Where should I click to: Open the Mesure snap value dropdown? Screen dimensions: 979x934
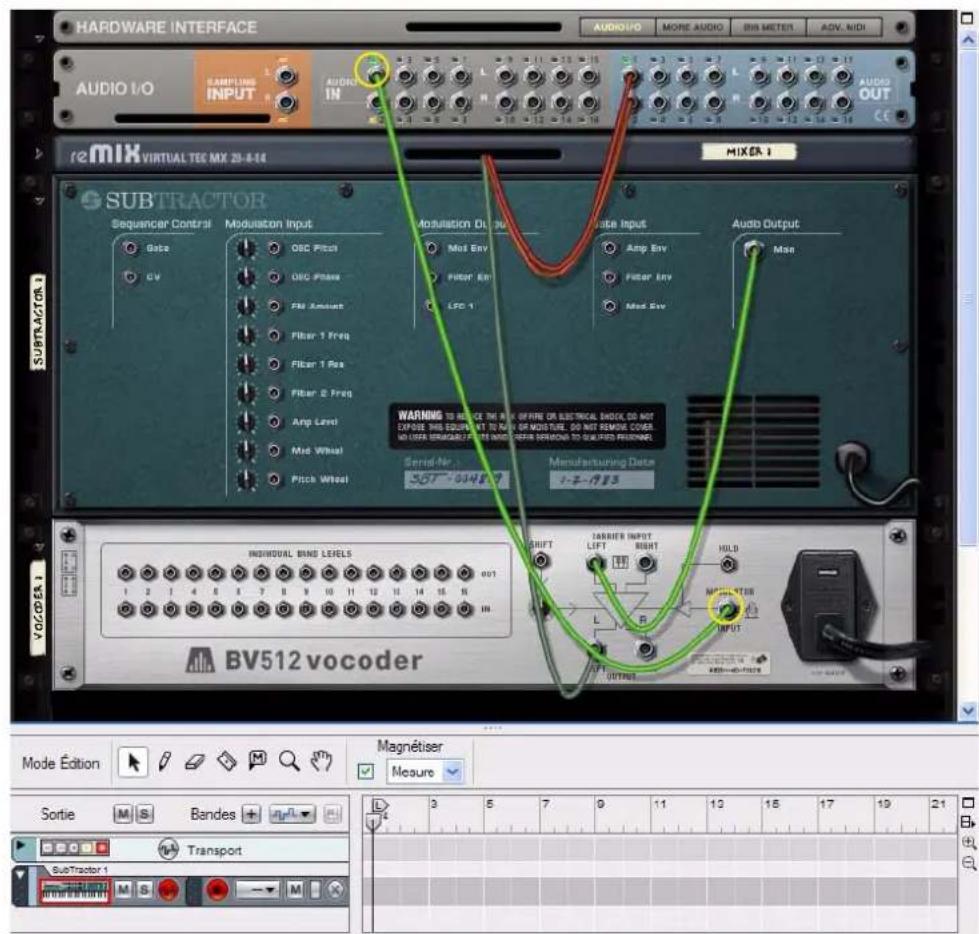tap(452, 772)
